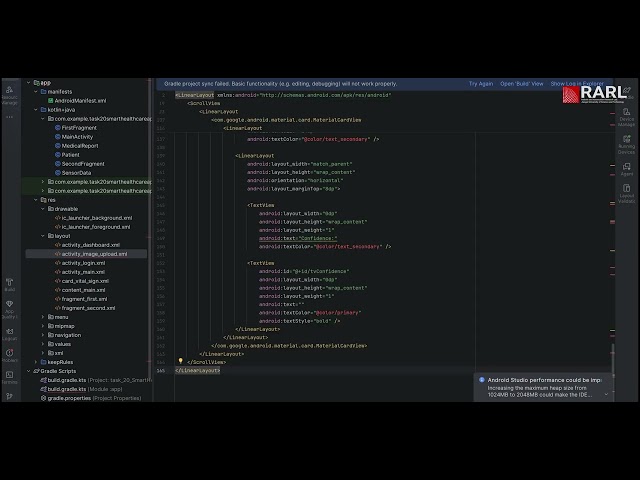This screenshot has width=640, height=480.
Task: Expand the navigation folder
Action: [43, 335]
